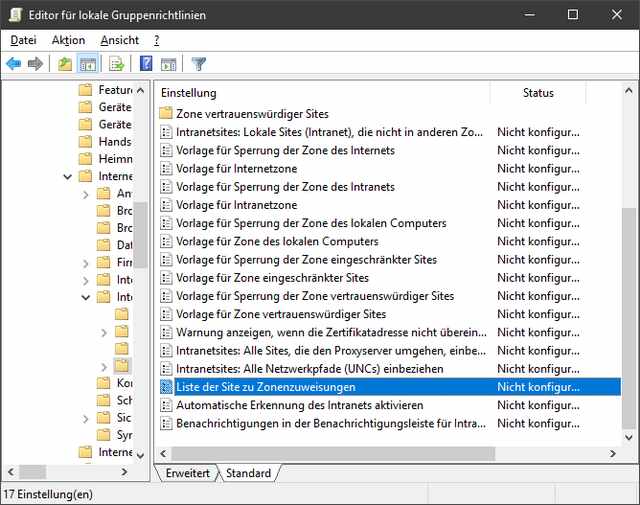Toggle the console tree pane icon

coord(88,64)
